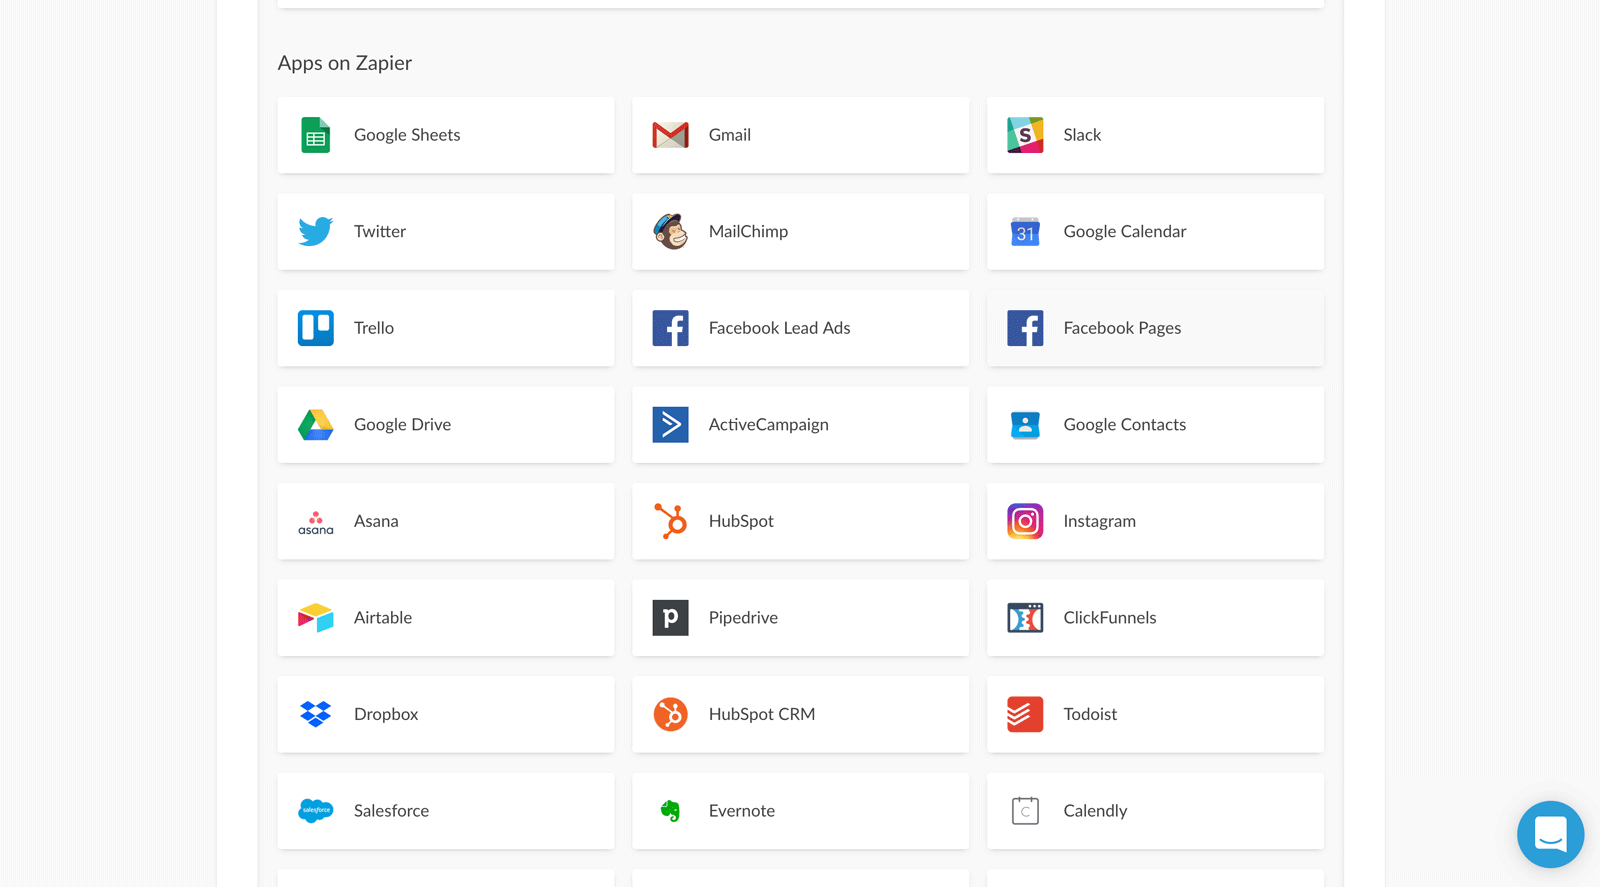
Task: Click the ActiveCampaign arrow icon
Action: point(670,425)
